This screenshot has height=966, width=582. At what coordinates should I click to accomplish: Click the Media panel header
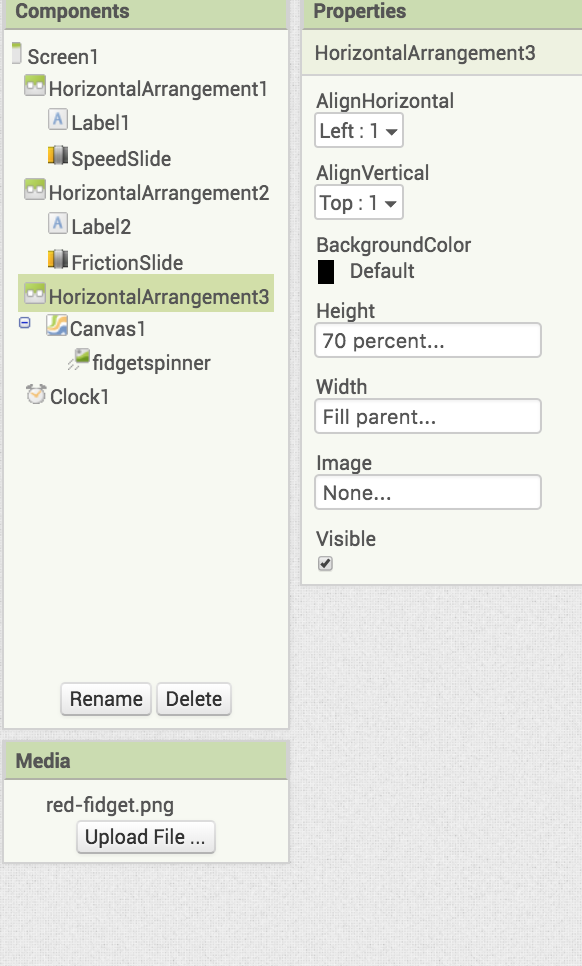[x=146, y=761]
